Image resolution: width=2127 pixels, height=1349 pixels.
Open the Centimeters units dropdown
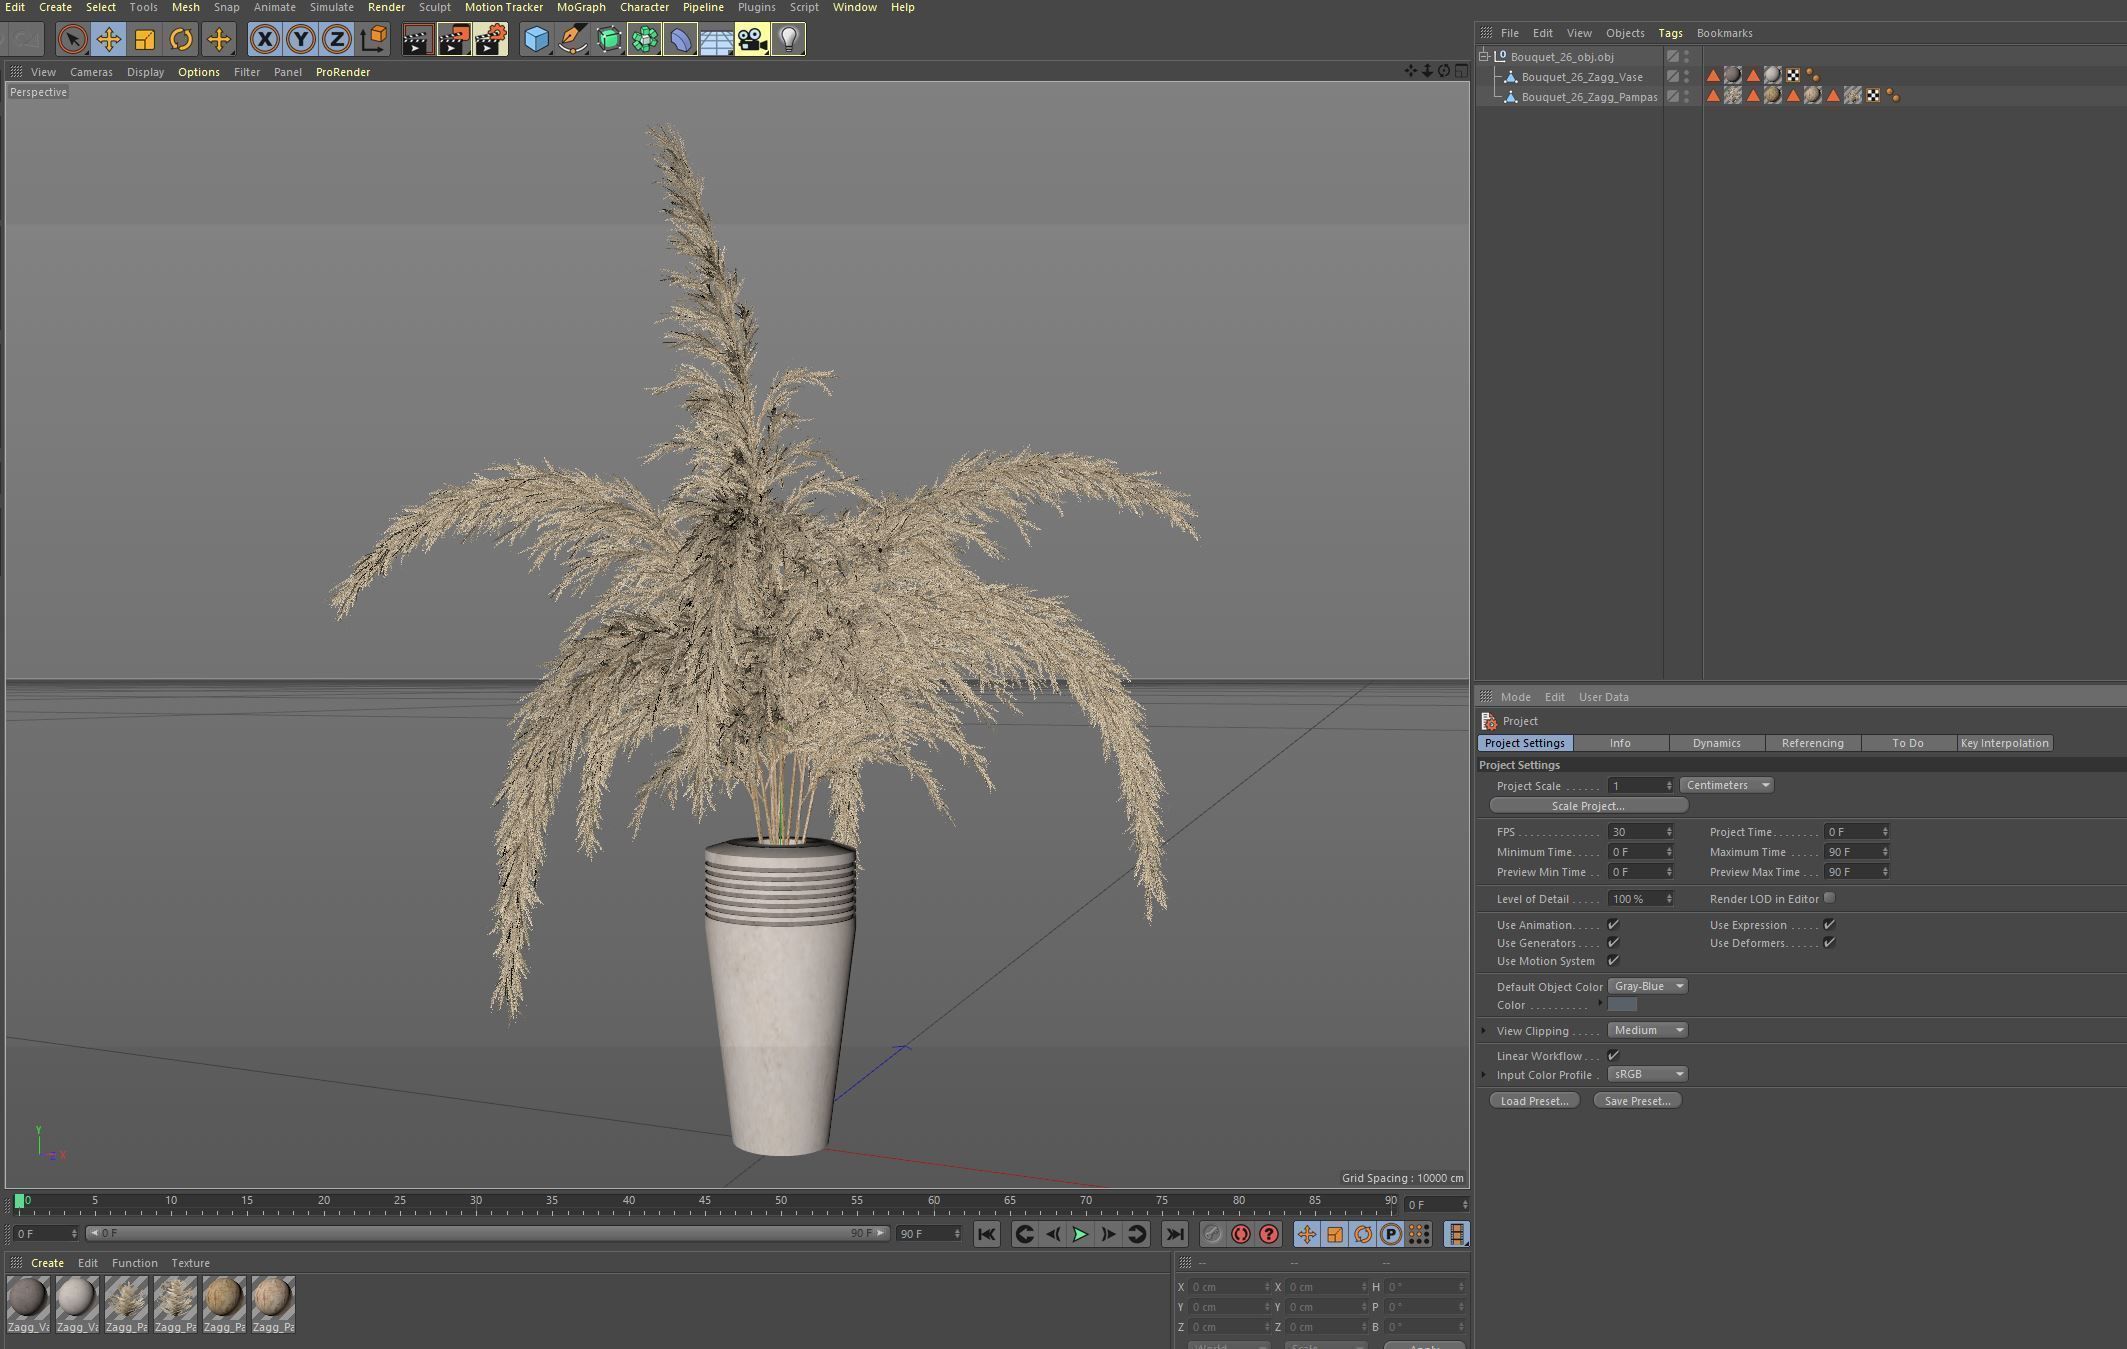click(1726, 785)
